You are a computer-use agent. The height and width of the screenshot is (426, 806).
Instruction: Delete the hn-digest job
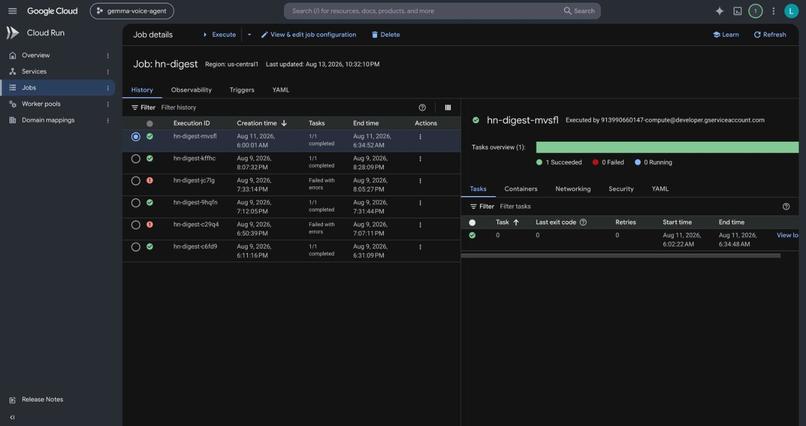click(386, 34)
